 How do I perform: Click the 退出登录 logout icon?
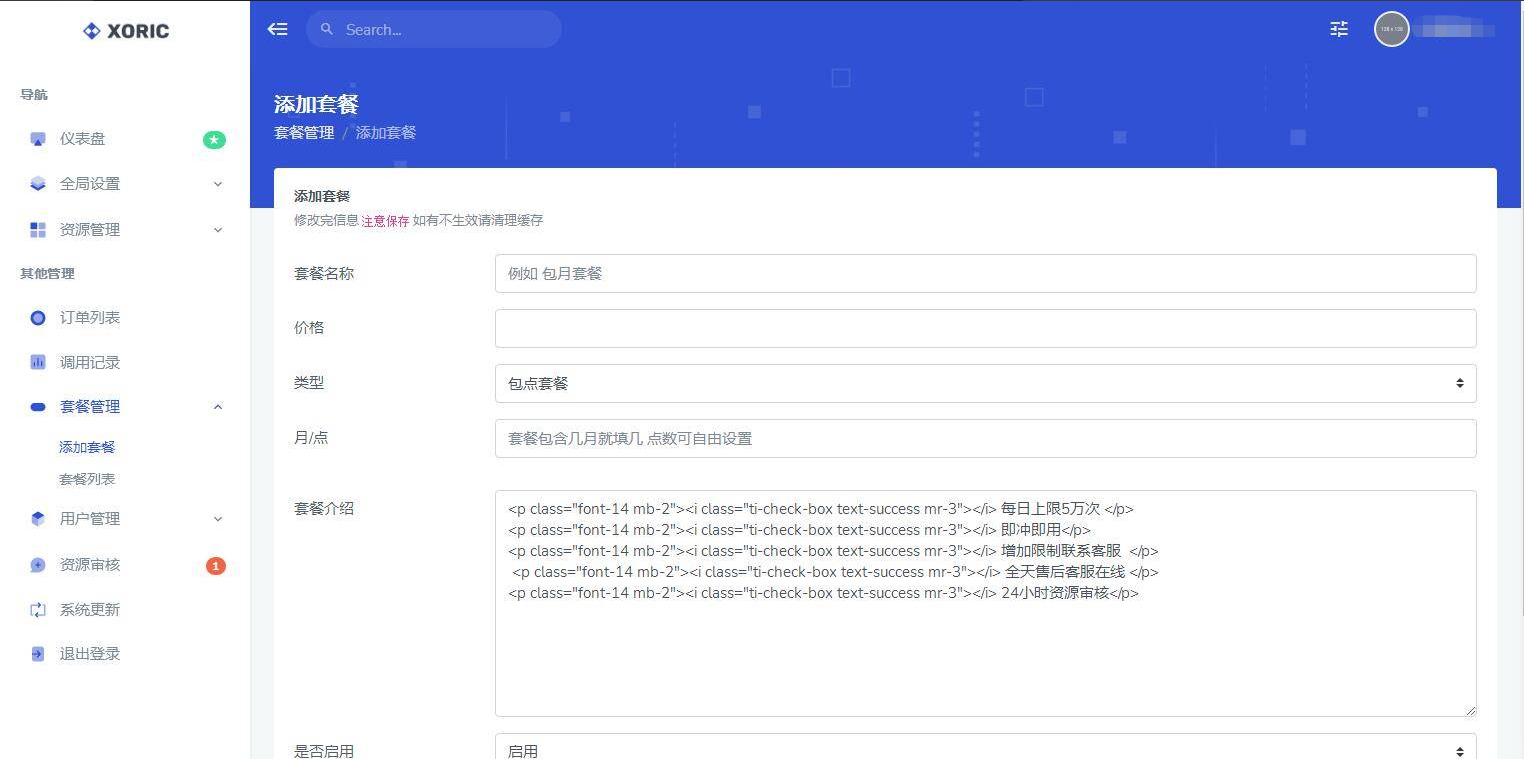[38, 654]
